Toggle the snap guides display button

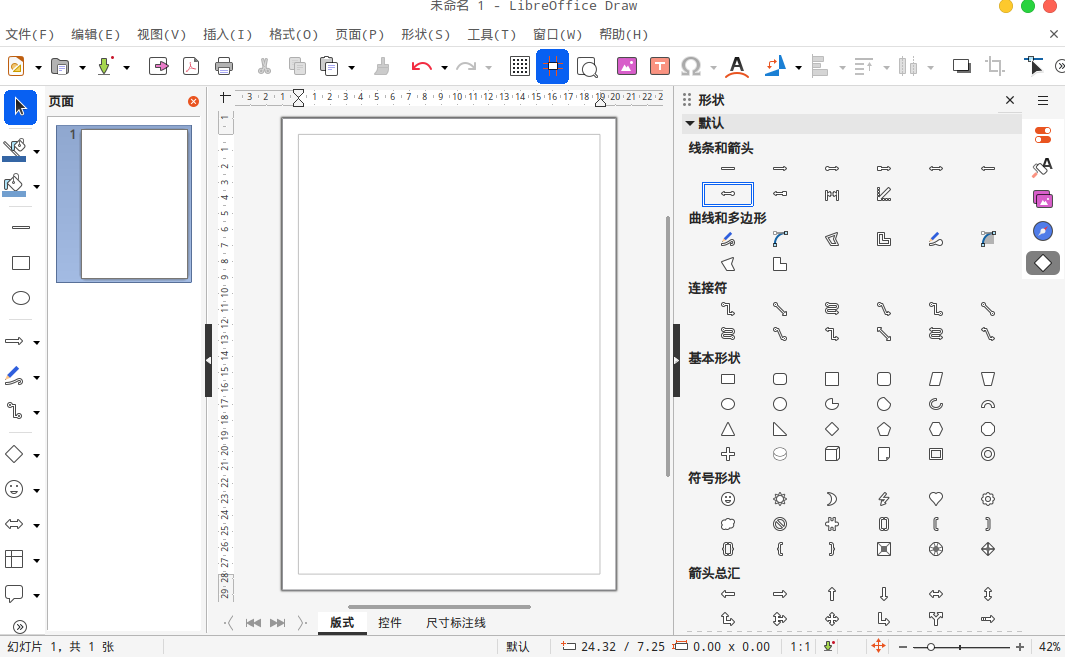click(x=552, y=67)
